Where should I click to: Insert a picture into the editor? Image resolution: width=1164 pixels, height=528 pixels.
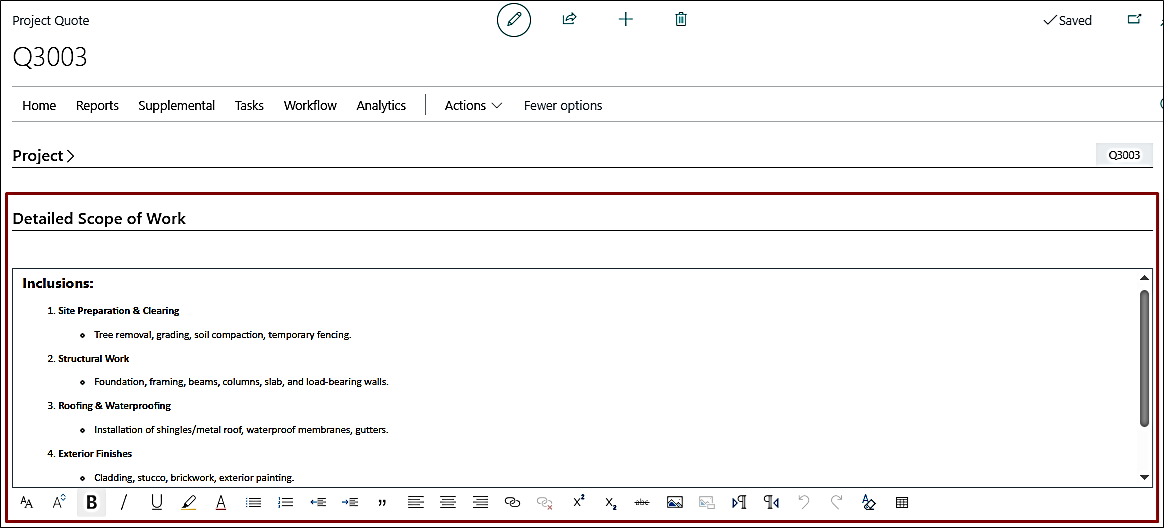[675, 502]
